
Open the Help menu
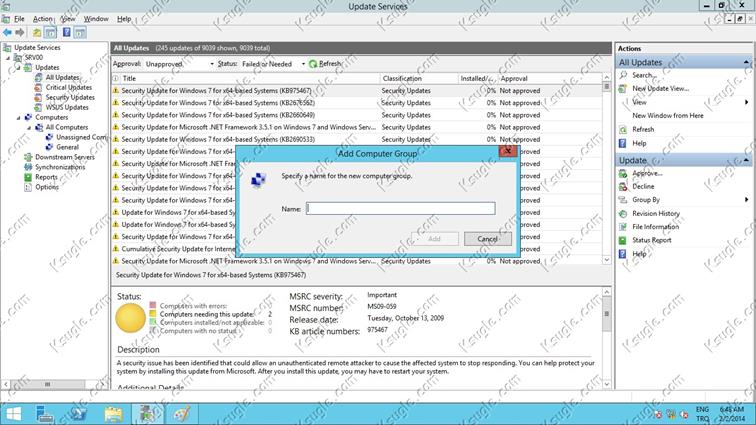click(x=124, y=19)
